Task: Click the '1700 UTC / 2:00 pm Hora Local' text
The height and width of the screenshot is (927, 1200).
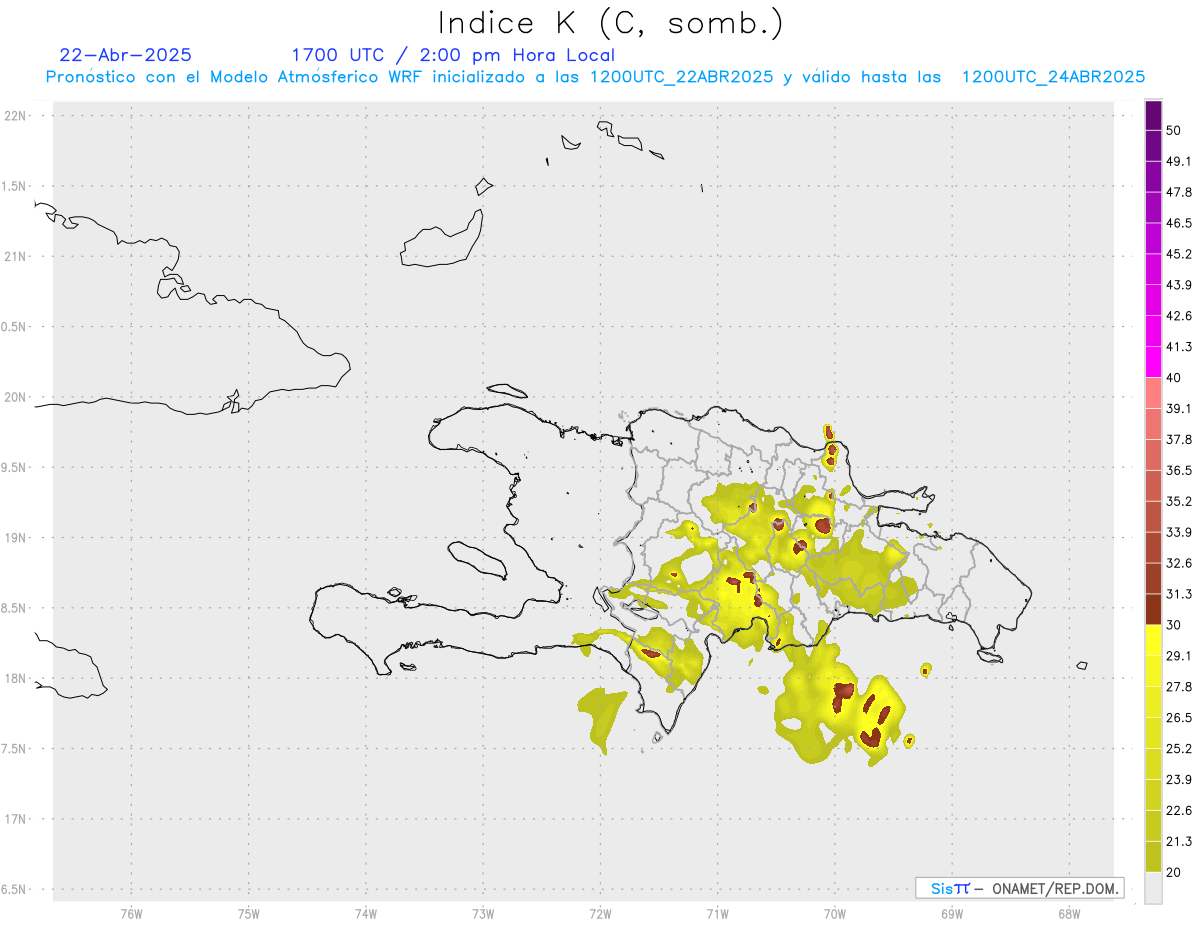Action: point(453,55)
